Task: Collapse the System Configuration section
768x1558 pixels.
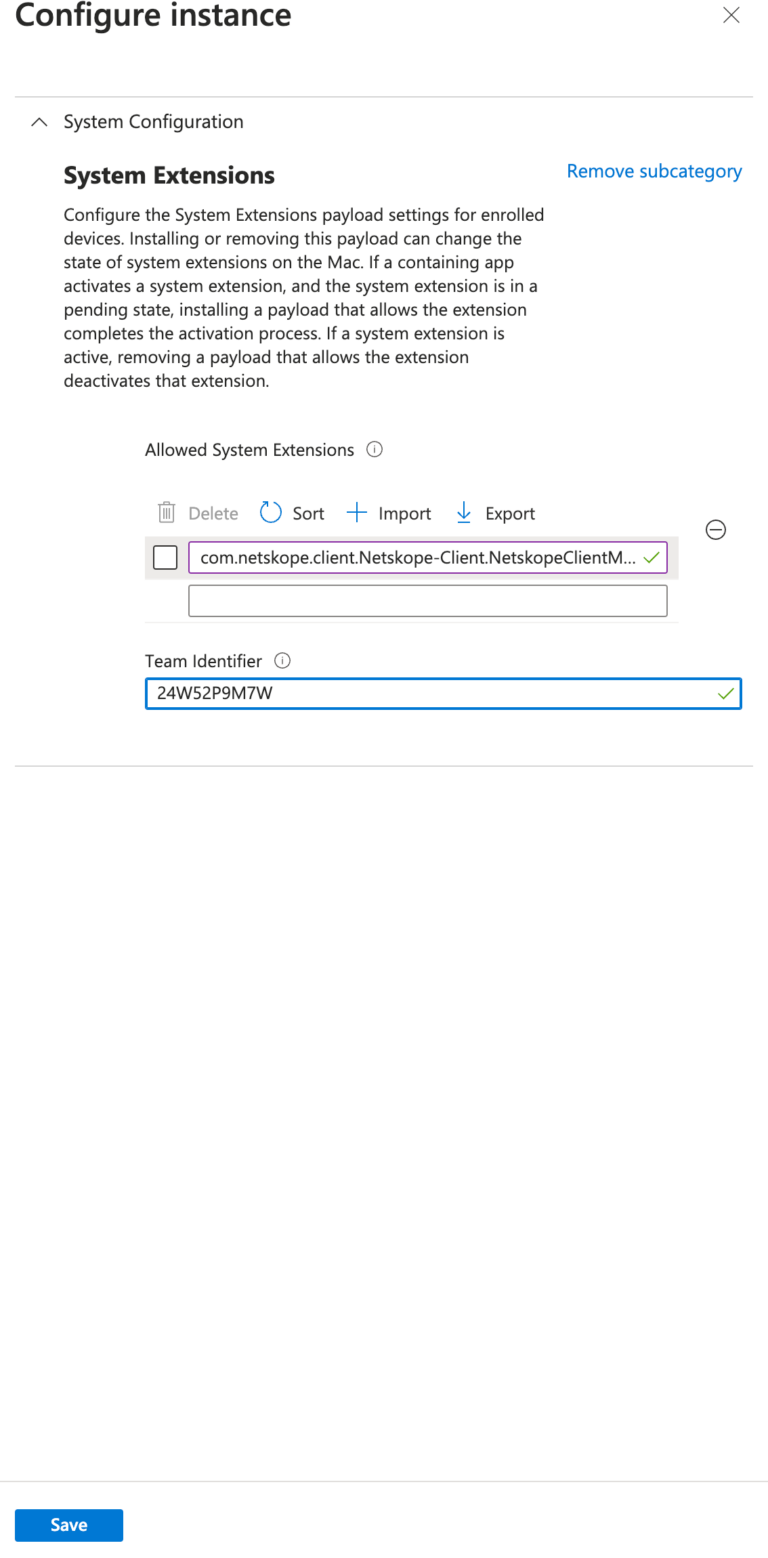Action: pyautogui.click(x=38, y=121)
